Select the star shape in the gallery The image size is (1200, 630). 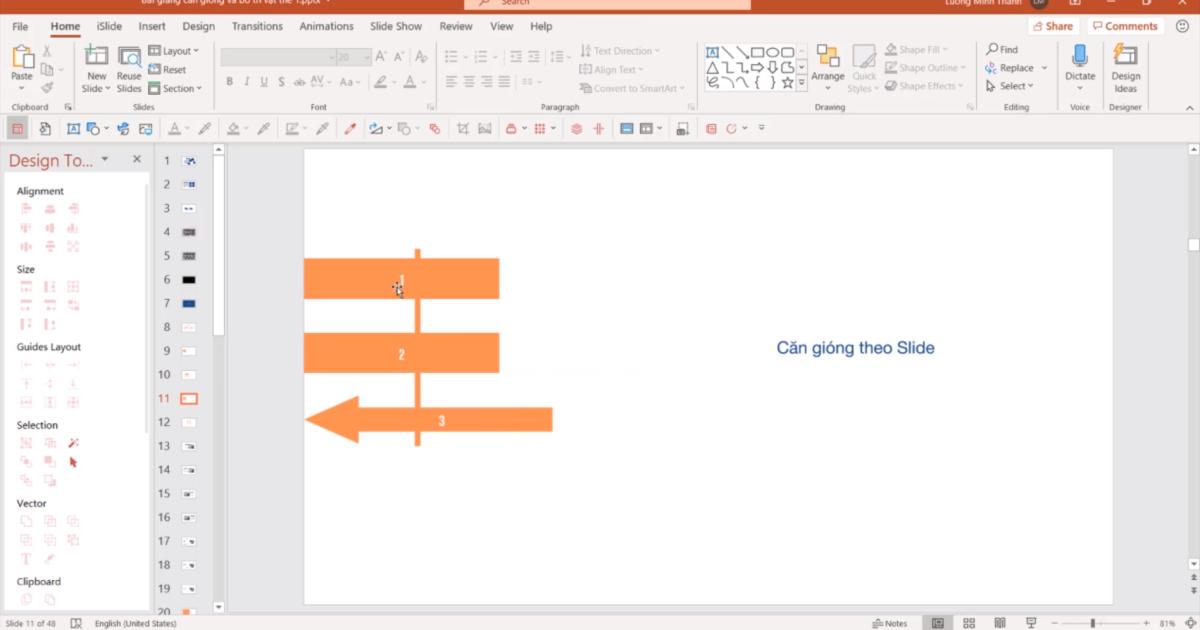click(x=787, y=83)
